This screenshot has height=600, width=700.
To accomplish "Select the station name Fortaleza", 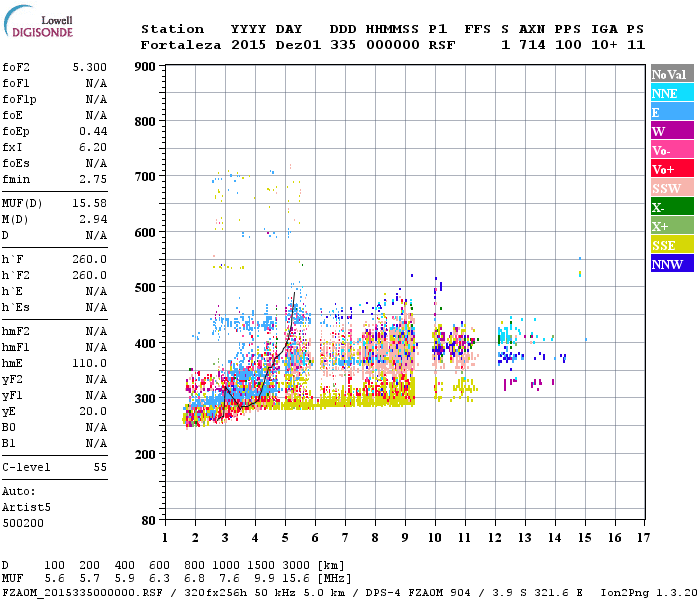I will pos(181,45).
